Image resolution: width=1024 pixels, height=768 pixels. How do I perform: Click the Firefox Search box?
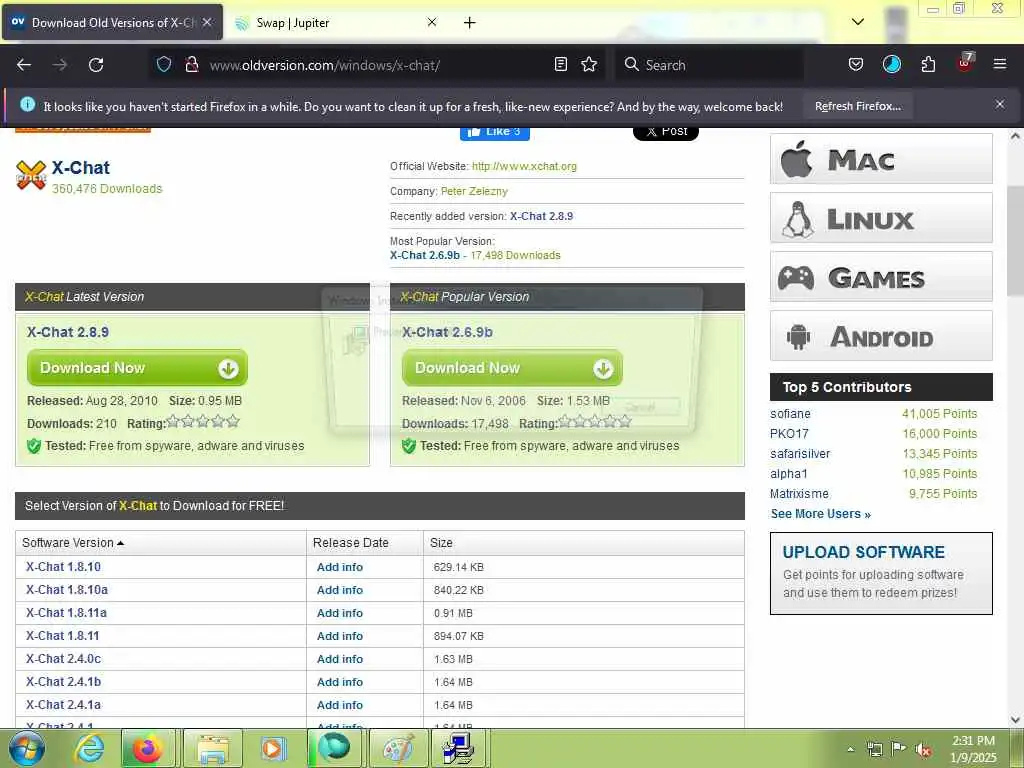coord(709,65)
